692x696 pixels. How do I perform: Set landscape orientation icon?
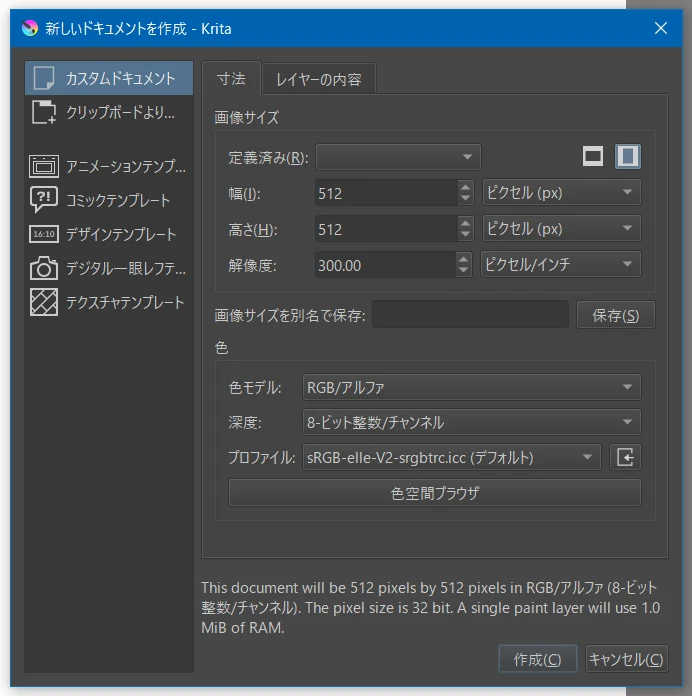click(x=593, y=156)
